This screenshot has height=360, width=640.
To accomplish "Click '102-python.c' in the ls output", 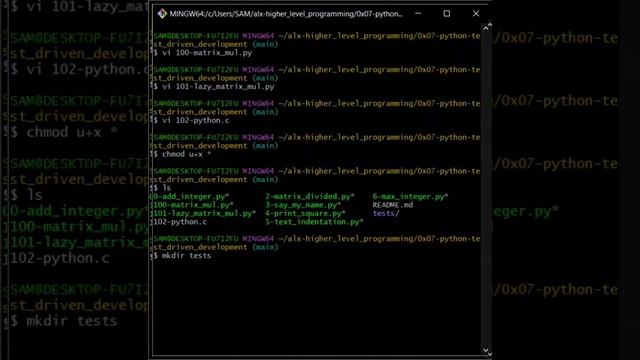I will (180, 222).
